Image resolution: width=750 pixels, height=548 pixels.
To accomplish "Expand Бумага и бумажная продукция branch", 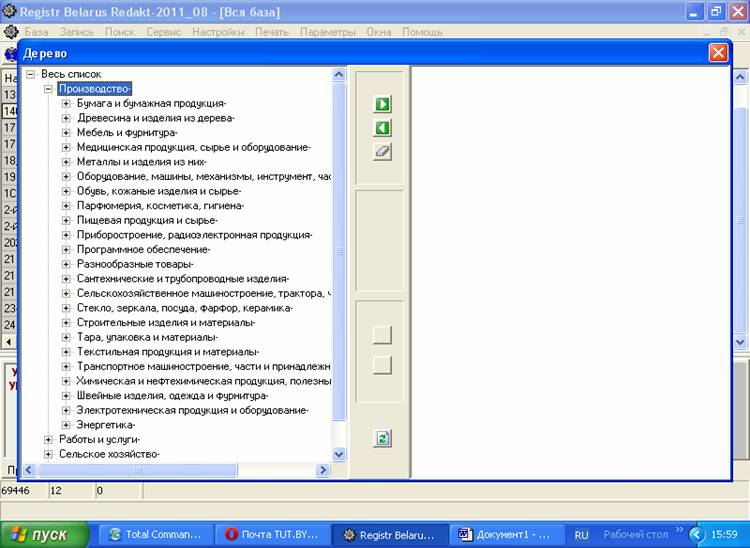I will 66,104.
